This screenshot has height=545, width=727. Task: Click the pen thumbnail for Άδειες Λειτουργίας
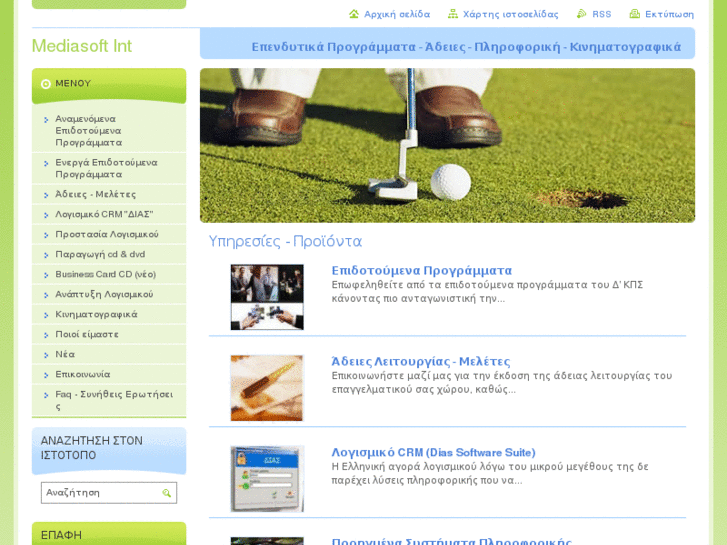[267, 388]
